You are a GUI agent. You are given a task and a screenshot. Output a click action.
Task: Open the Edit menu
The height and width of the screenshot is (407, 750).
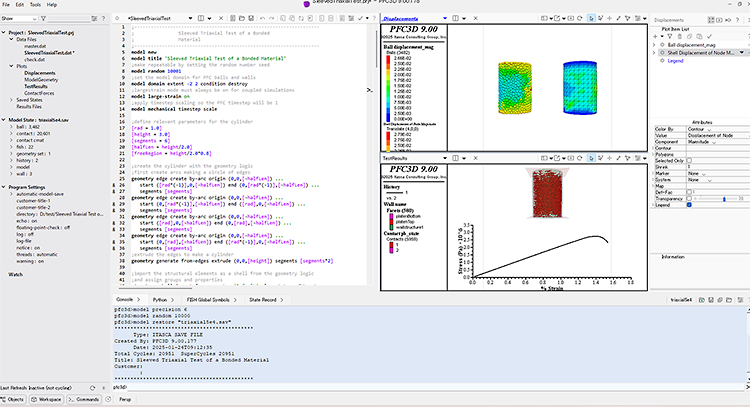20,4
